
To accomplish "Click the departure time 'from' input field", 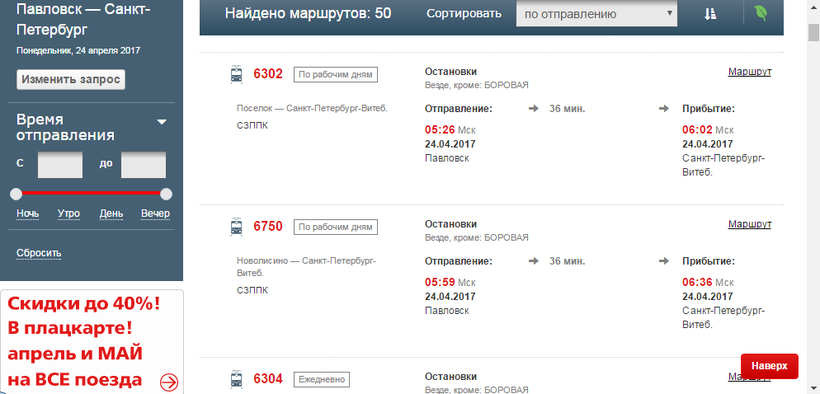I will pyautogui.click(x=60, y=165).
